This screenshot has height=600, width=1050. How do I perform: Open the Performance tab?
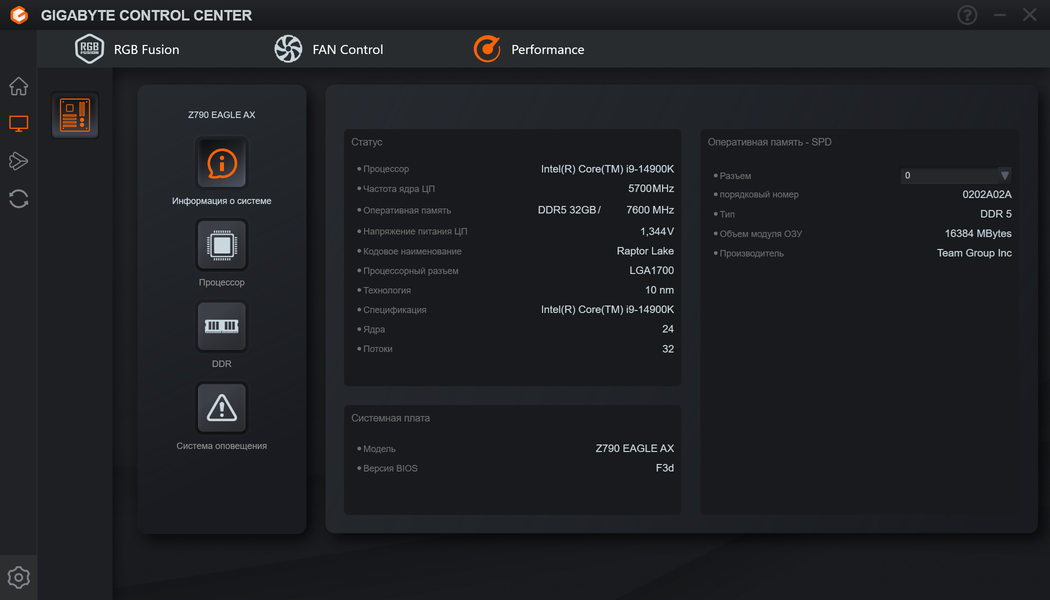click(x=529, y=49)
